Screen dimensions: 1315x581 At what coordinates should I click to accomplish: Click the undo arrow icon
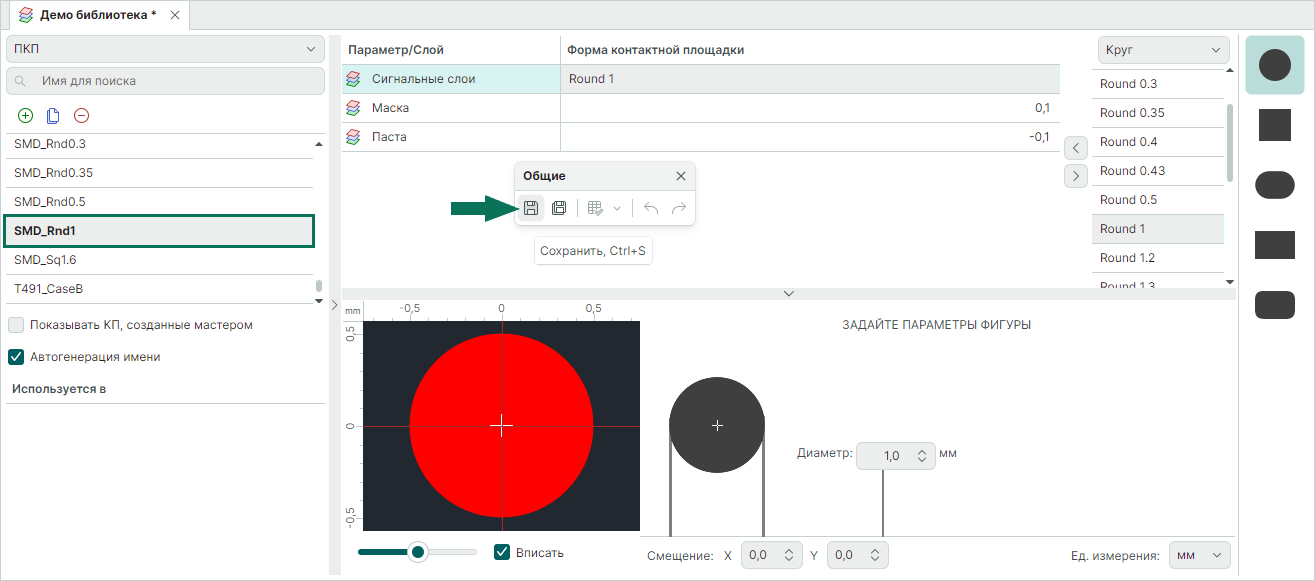[x=651, y=208]
